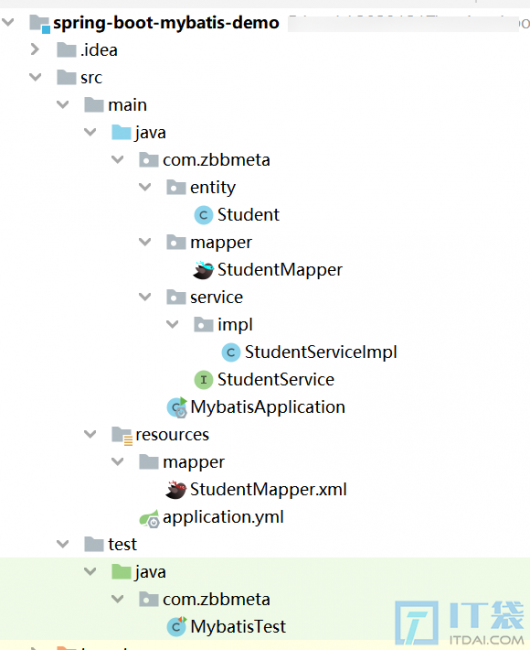Click the StudentService interface icon
The width and height of the screenshot is (530, 650).
click(x=203, y=380)
